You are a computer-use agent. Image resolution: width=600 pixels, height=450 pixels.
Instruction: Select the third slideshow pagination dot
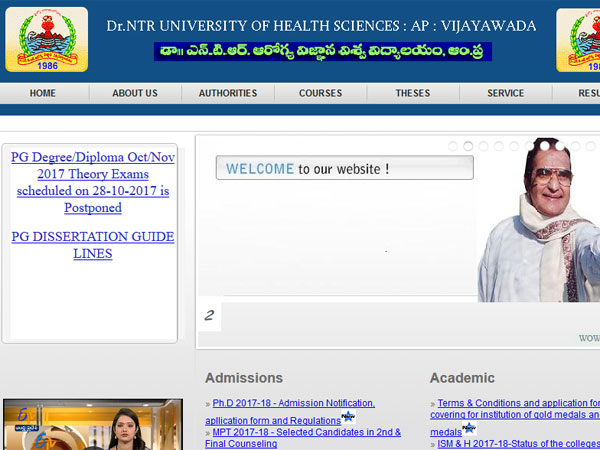[483, 146]
